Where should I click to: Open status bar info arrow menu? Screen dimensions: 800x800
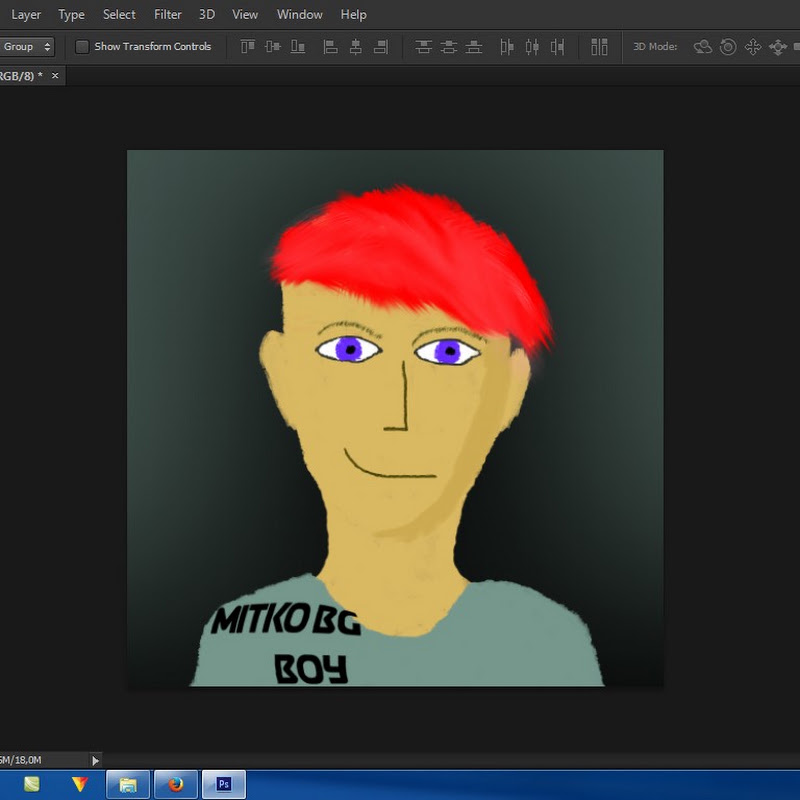click(x=95, y=761)
